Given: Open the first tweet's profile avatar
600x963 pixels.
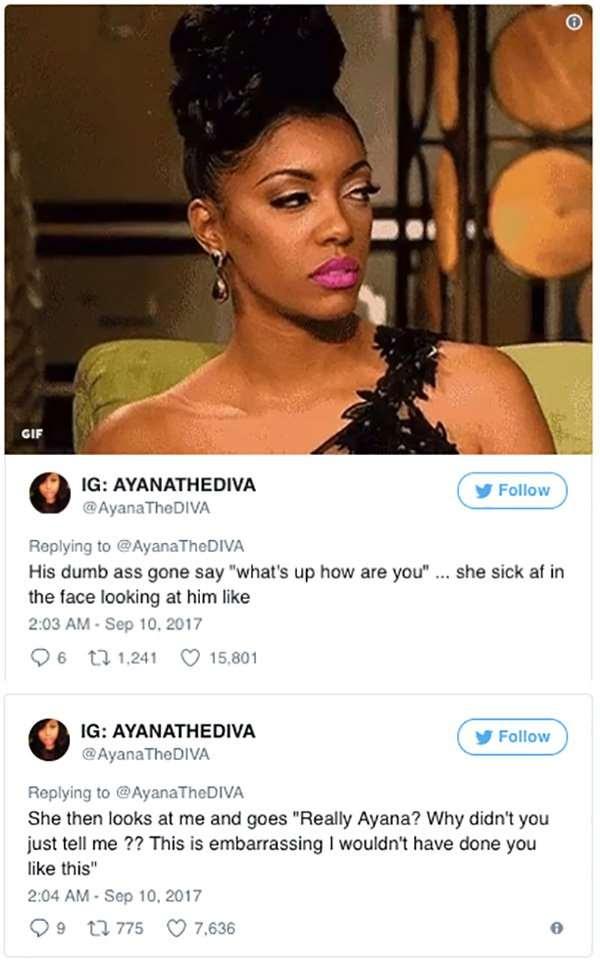Looking at the screenshot, I should click(x=50, y=493).
